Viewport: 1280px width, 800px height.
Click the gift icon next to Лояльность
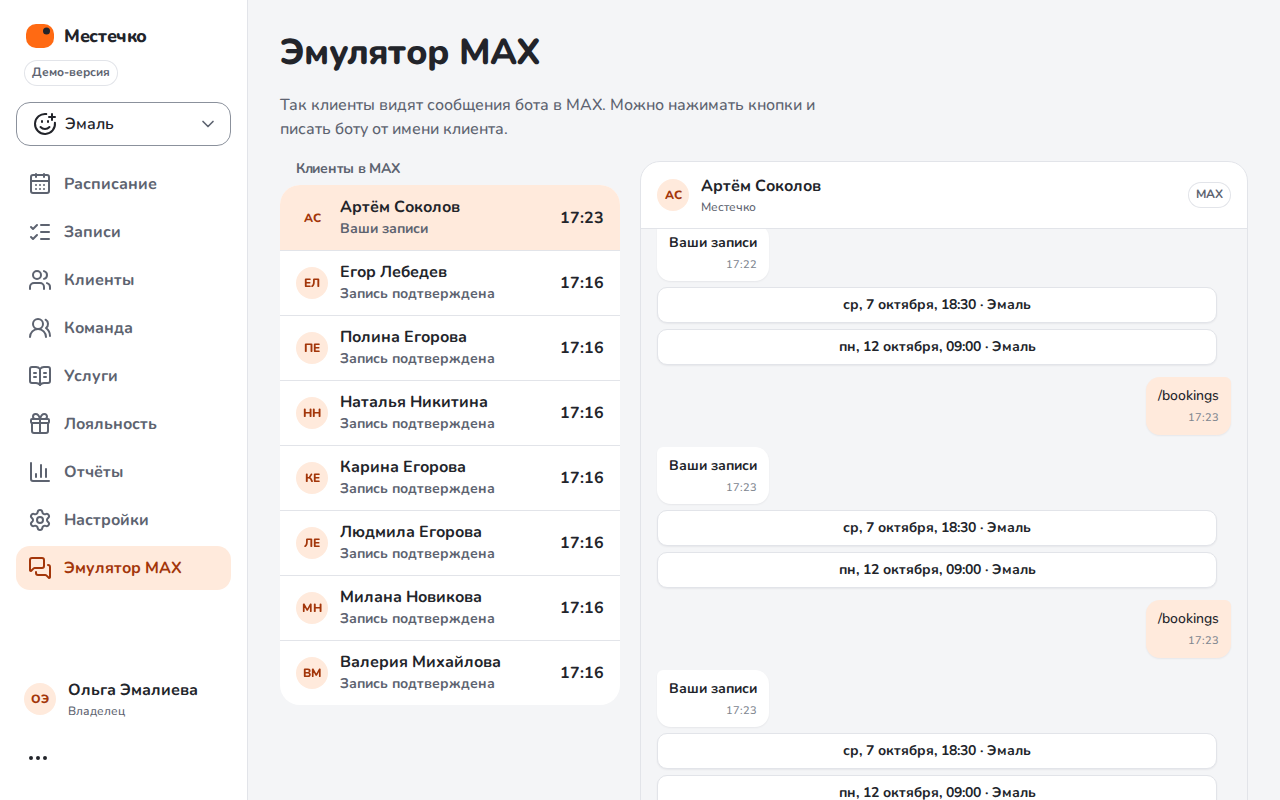pos(40,424)
